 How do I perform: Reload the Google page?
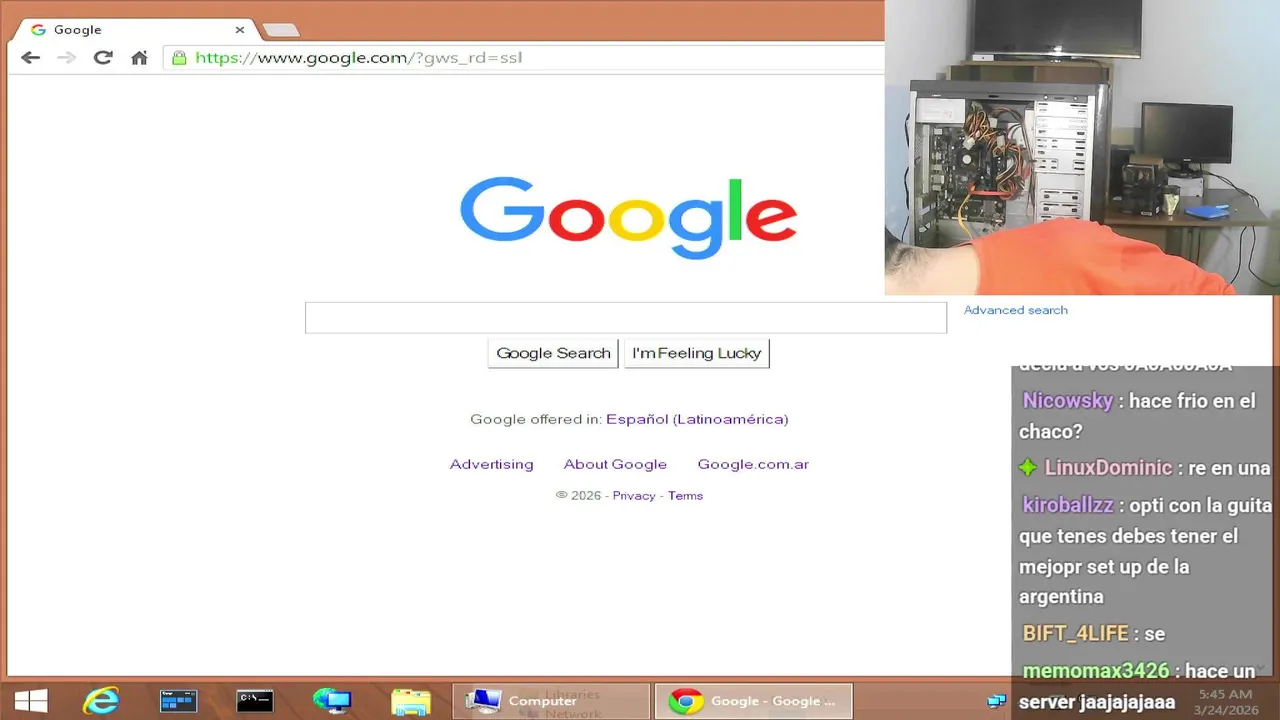[103, 57]
